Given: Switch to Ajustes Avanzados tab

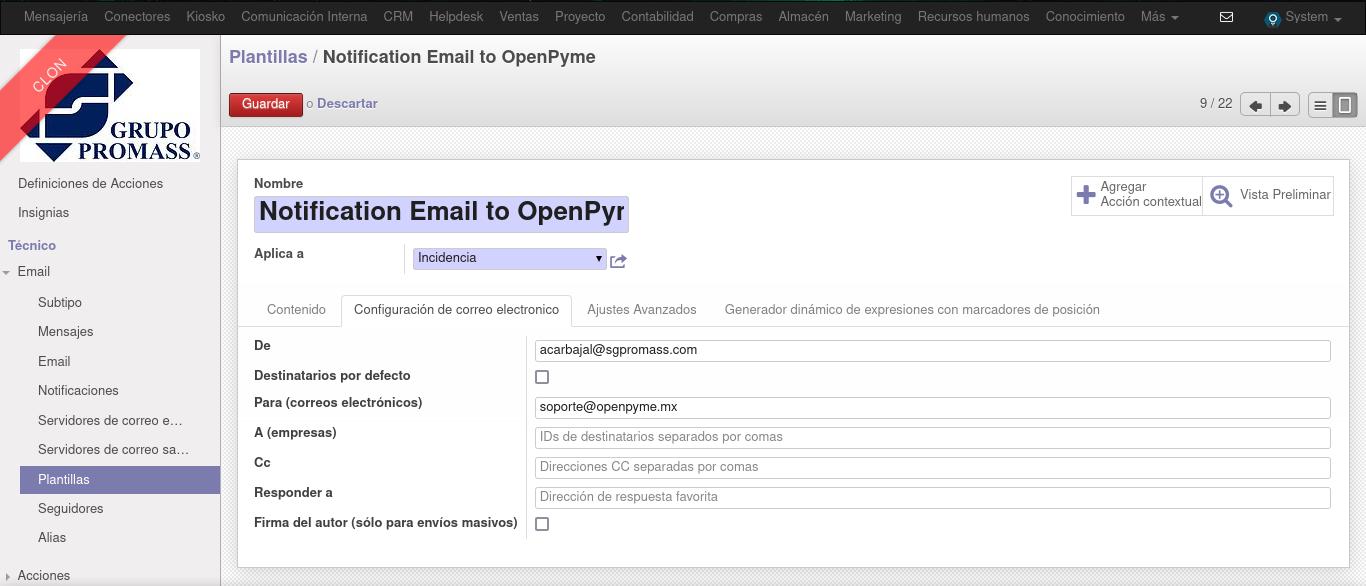Looking at the screenshot, I should (x=642, y=310).
